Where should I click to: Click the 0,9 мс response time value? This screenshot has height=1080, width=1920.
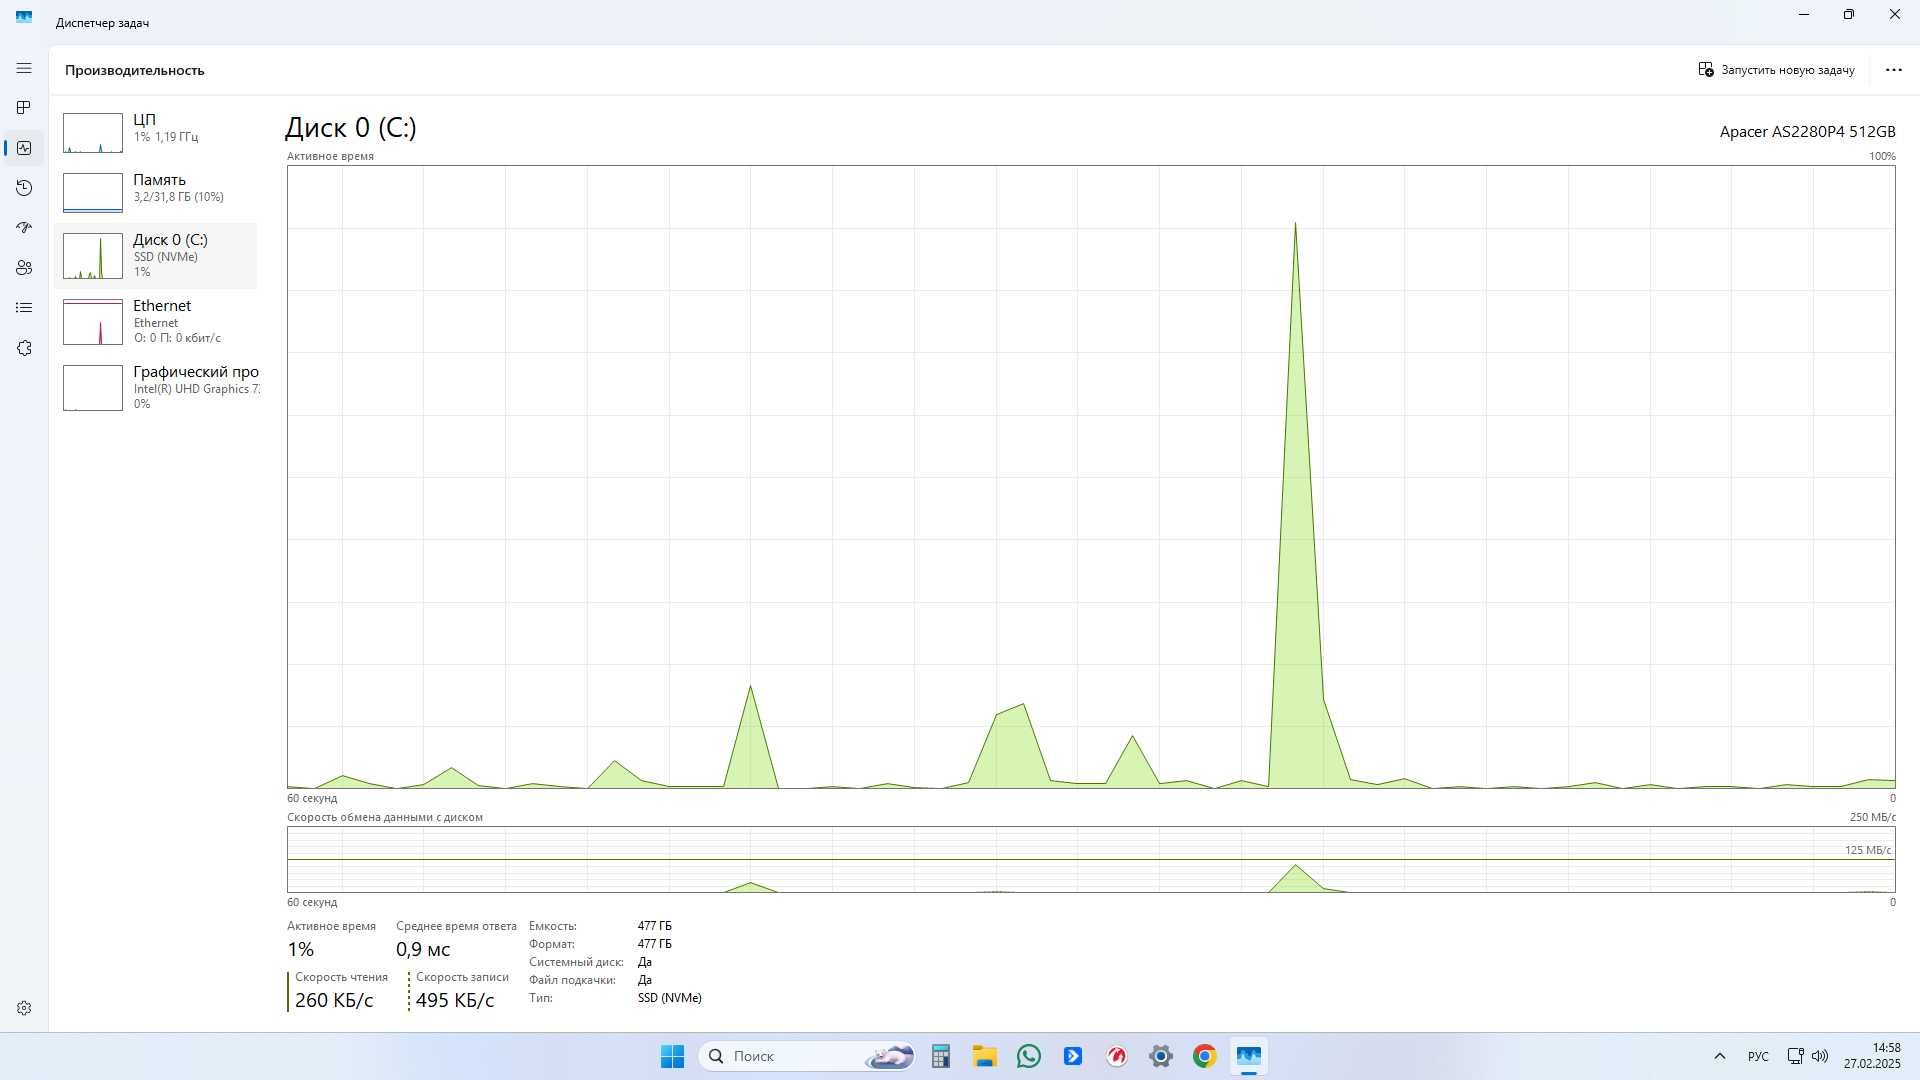[x=423, y=949]
